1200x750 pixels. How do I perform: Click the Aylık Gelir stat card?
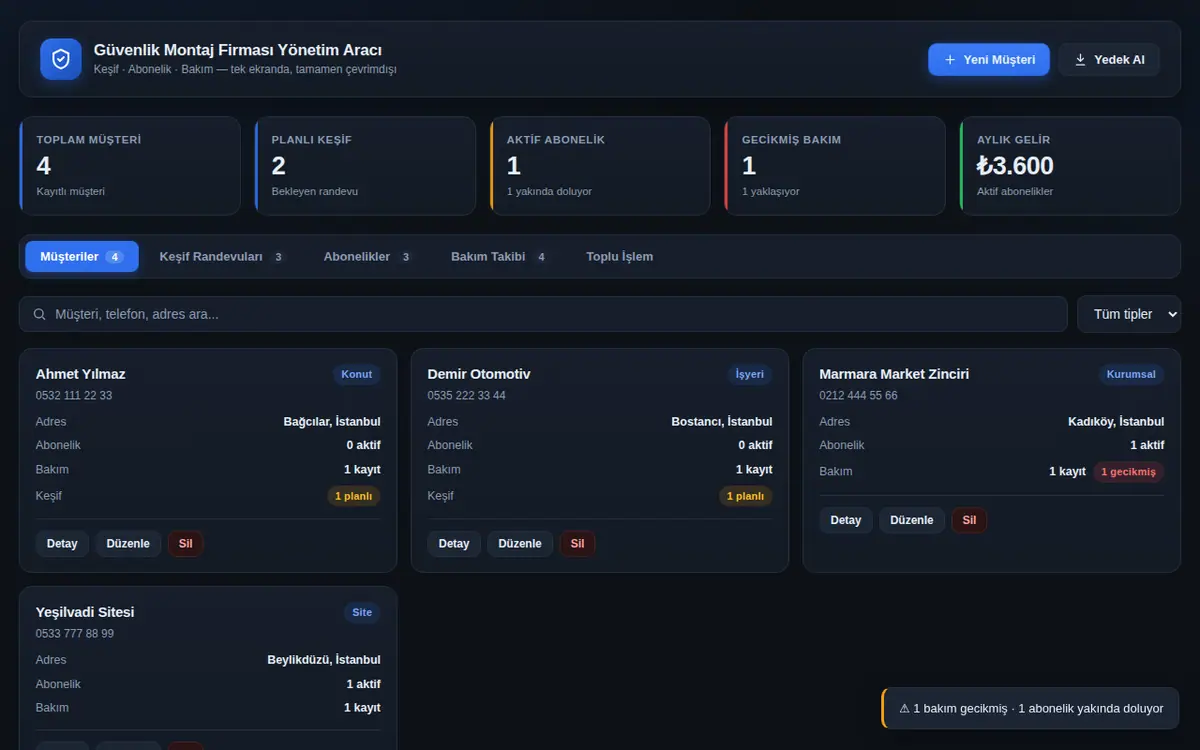[1070, 166]
